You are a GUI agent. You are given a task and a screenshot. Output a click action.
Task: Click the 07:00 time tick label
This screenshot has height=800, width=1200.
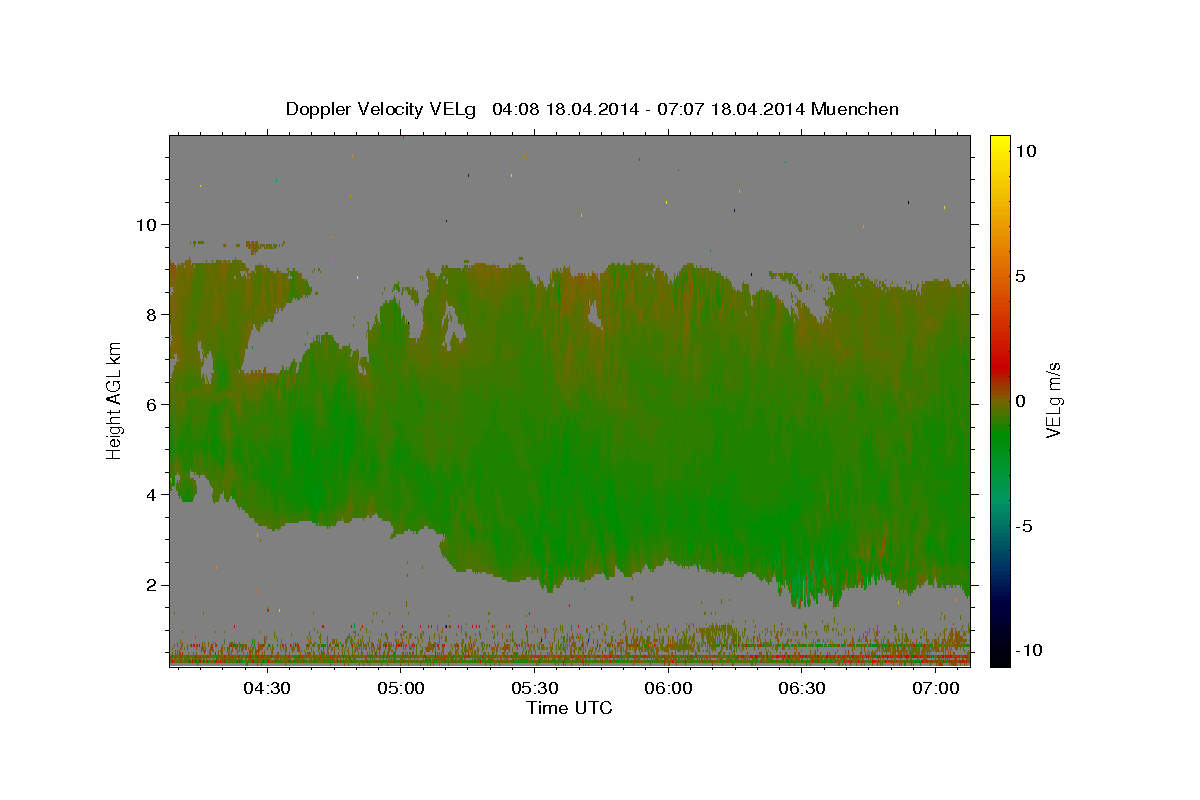point(935,689)
